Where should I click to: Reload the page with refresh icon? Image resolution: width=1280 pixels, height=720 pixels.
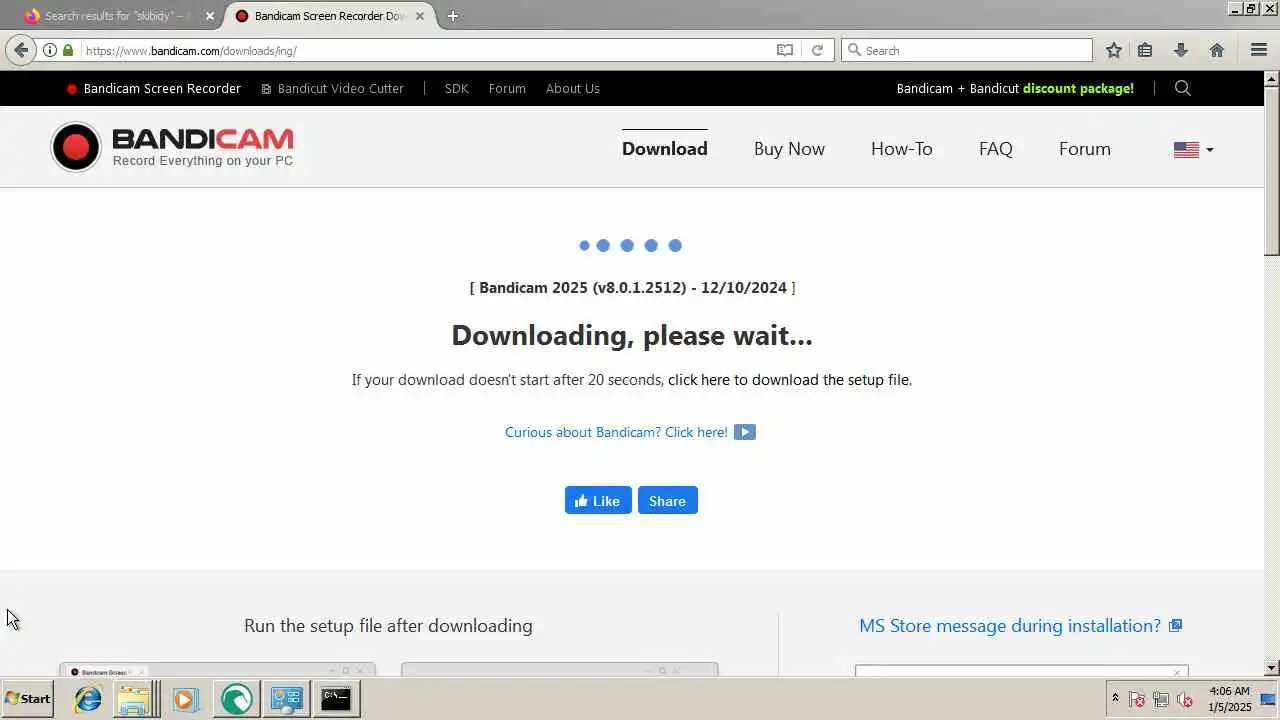pyautogui.click(x=817, y=50)
